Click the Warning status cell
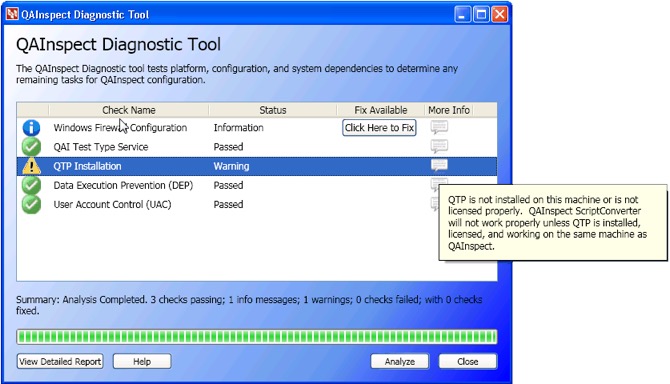The width and height of the screenshot is (670, 384). tap(231, 166)
